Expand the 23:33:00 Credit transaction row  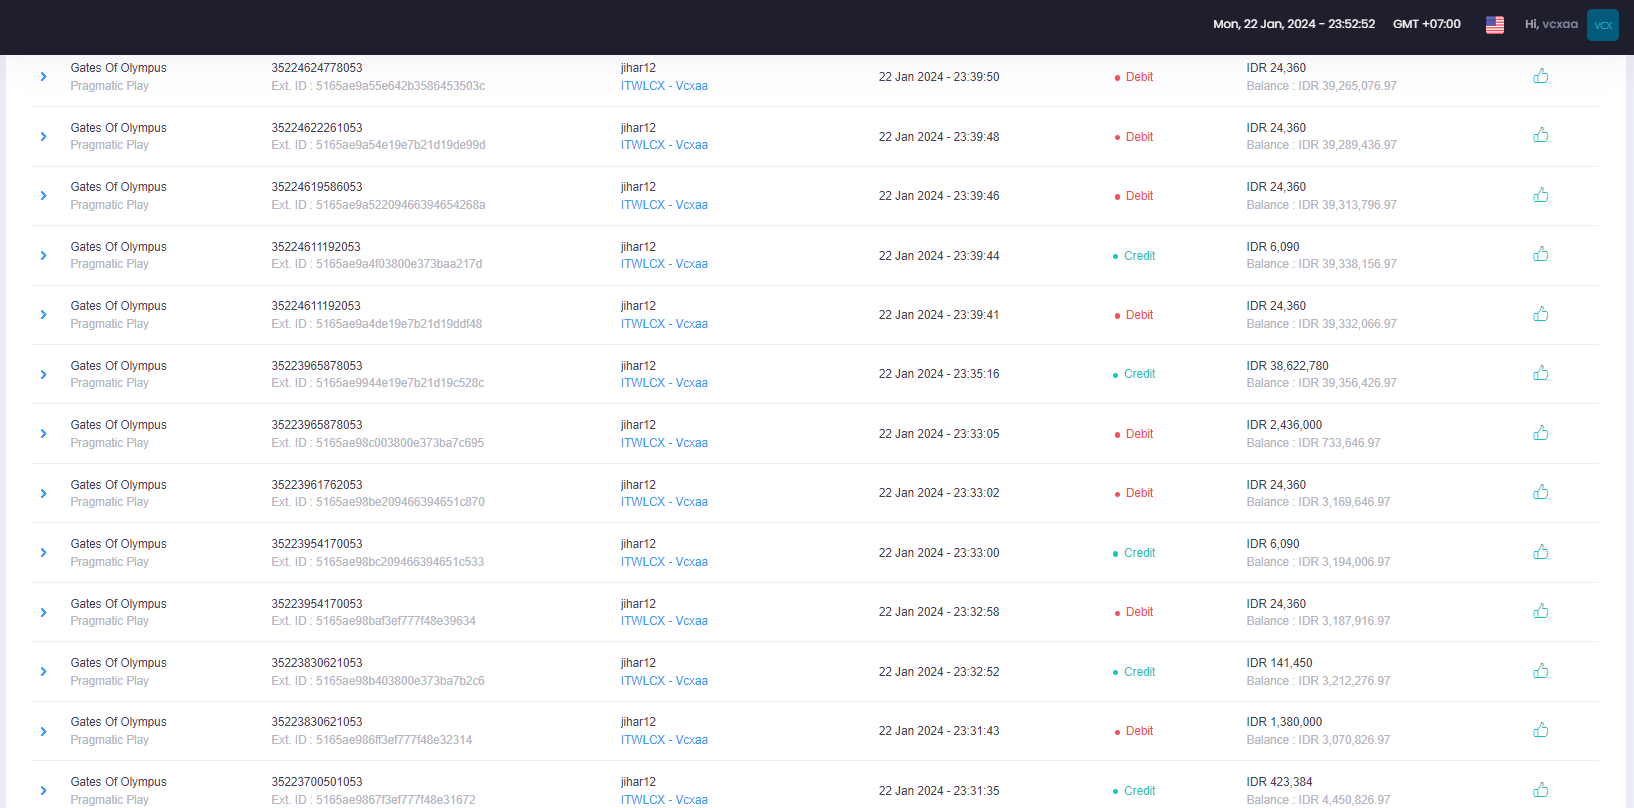43,553
